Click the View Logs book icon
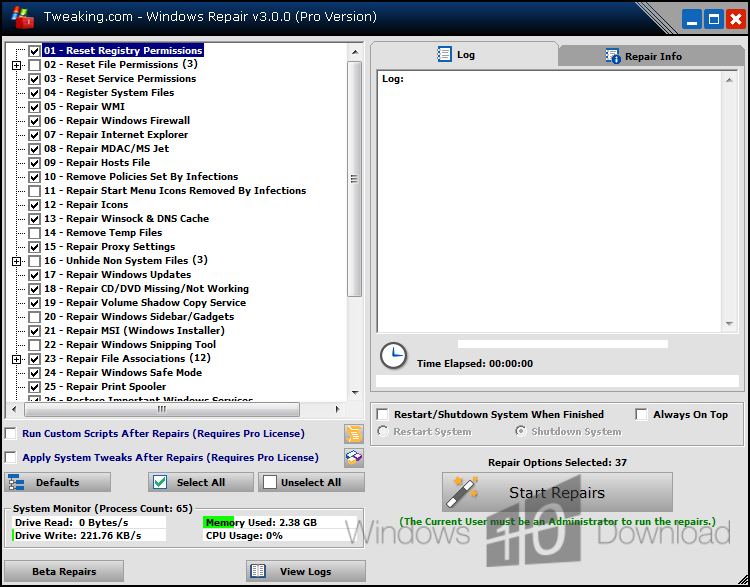The height and width of the screenshot is (587, 750). click(x=258, y=571)
